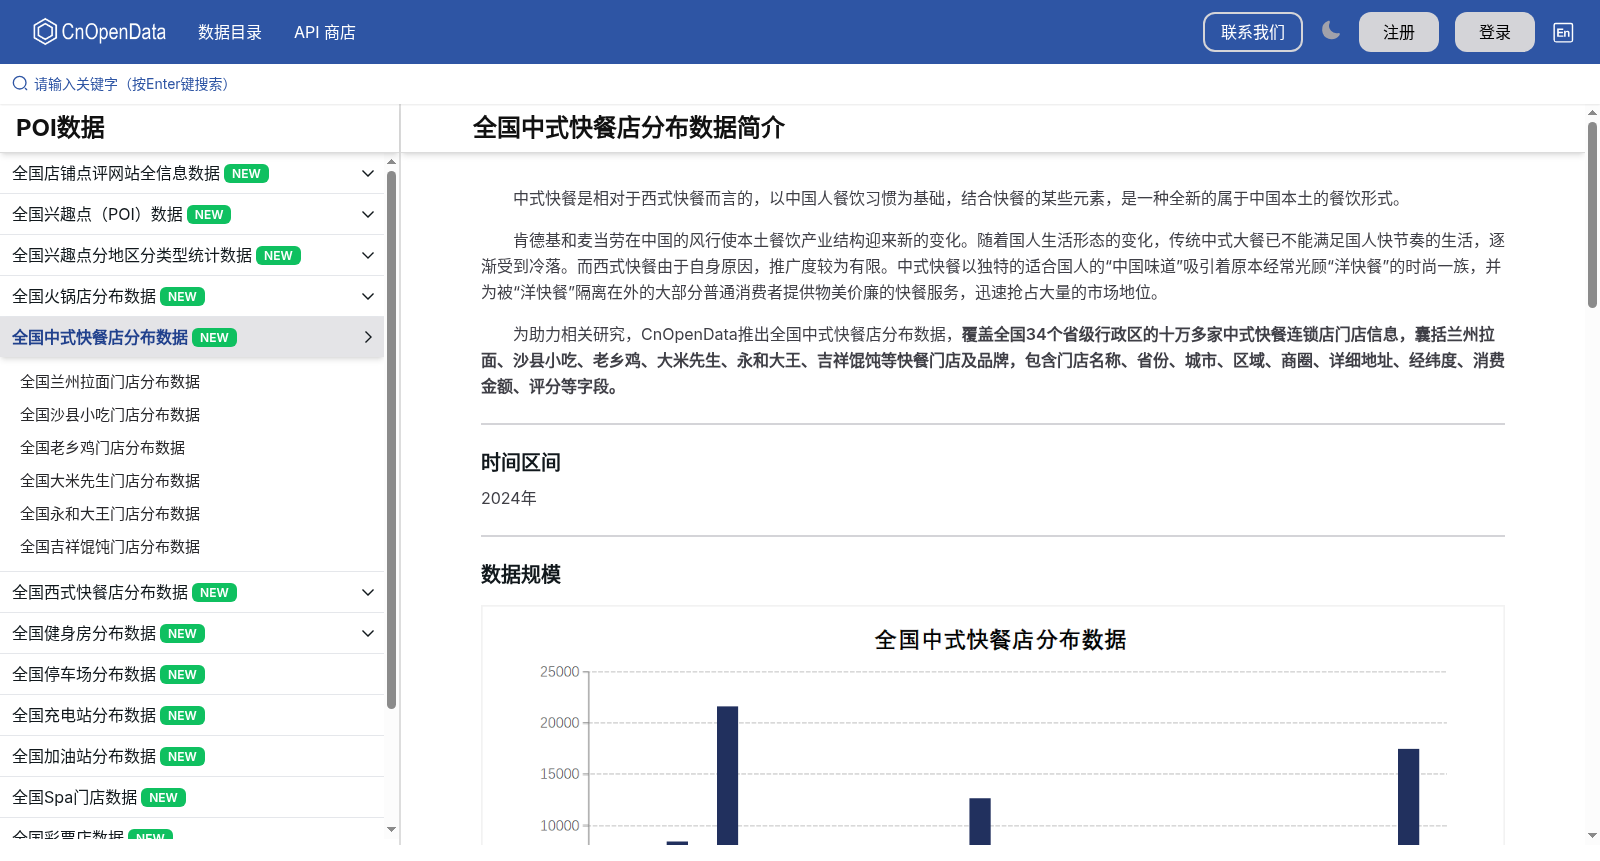Click main page scrollbar thumb

pyautogui.click(x=1592, y=215)
